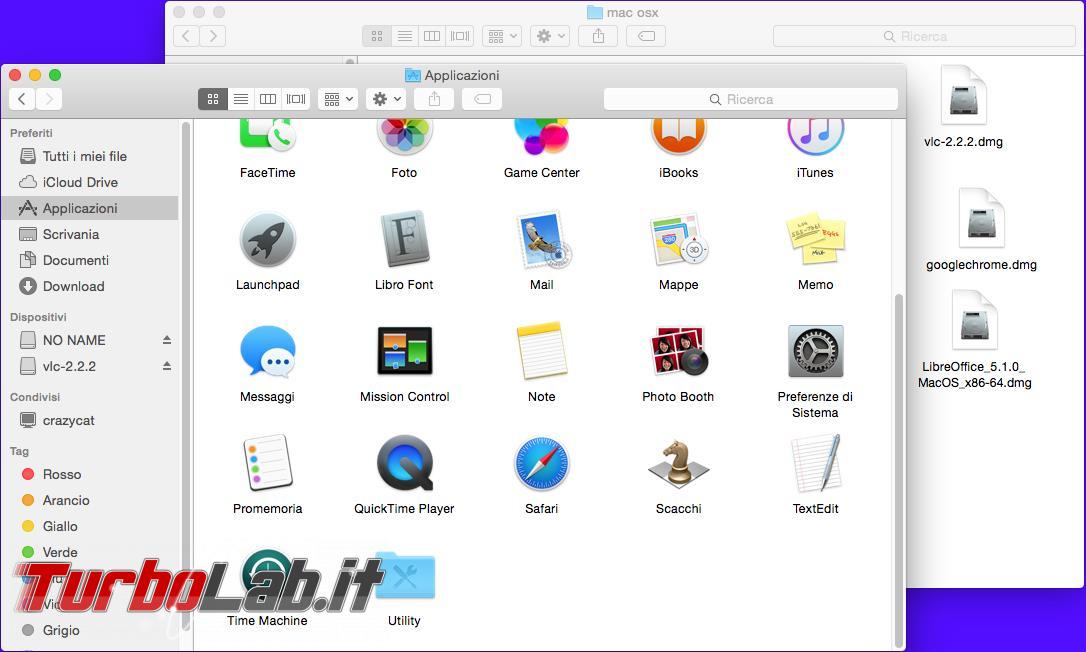Go back in Applicazioni window

point(22,99)
